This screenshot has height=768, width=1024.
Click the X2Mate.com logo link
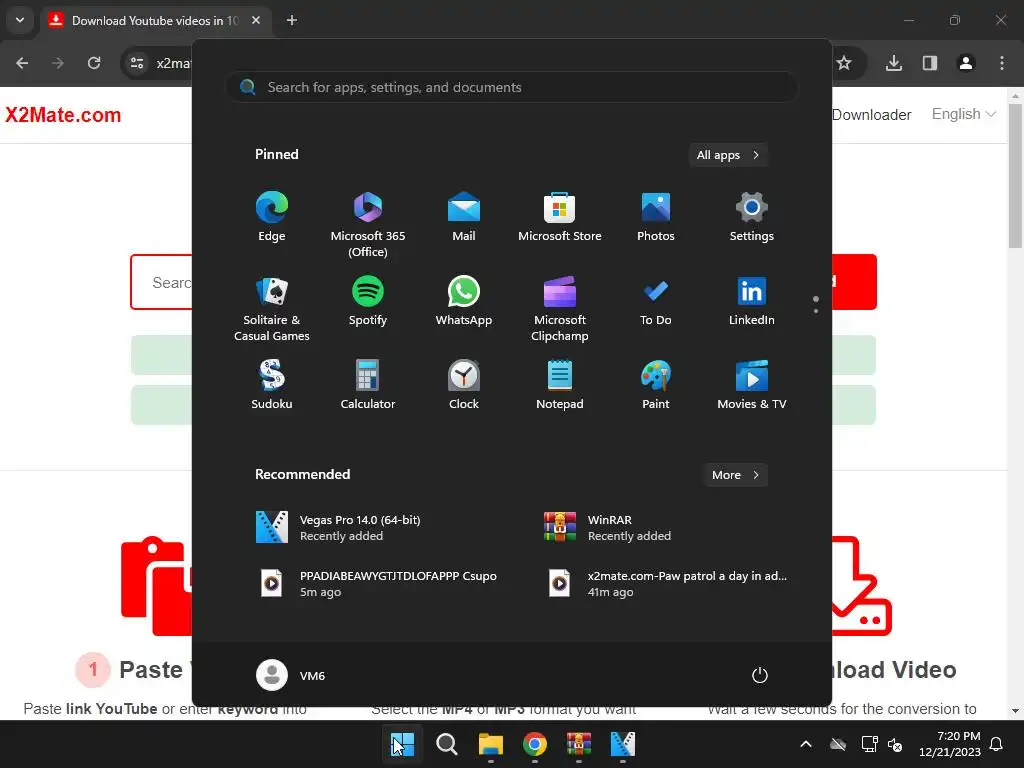point(63,115)
